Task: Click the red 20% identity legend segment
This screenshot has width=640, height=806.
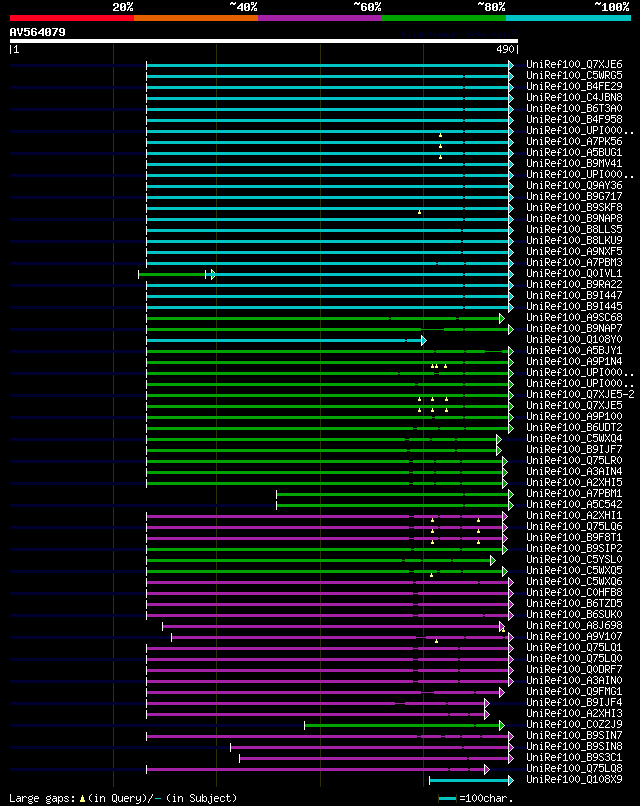Action: tap(71, 18)
